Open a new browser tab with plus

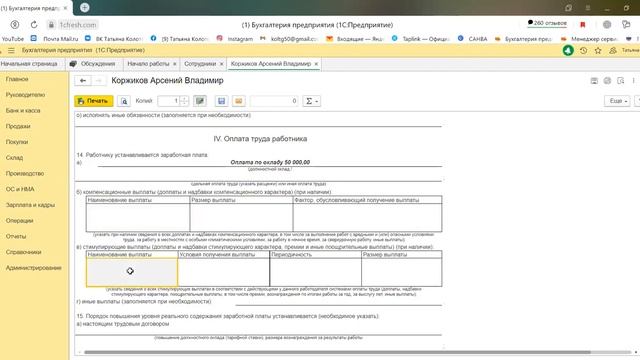coord(84,7)
